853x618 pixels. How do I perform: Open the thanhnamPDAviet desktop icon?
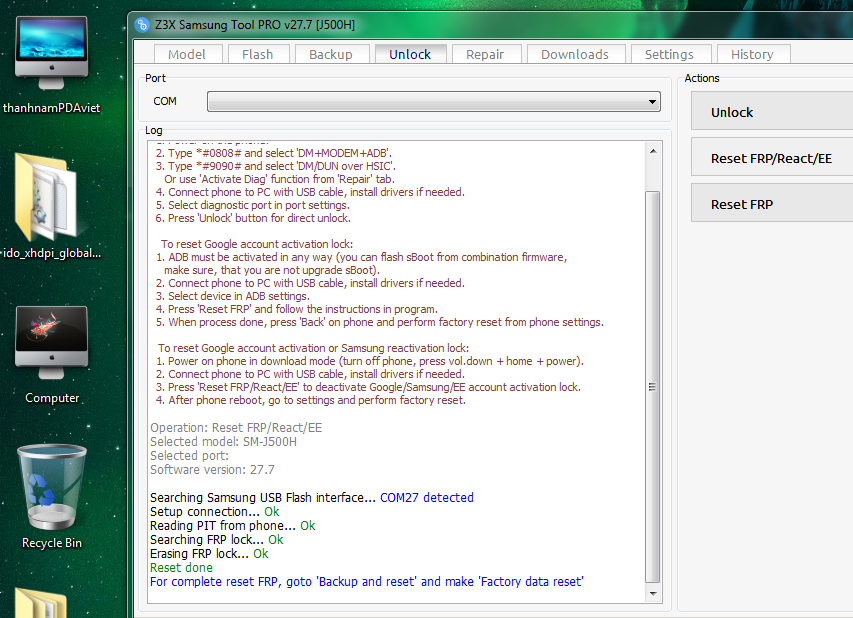pyautogui.click(x=52, y=65)
